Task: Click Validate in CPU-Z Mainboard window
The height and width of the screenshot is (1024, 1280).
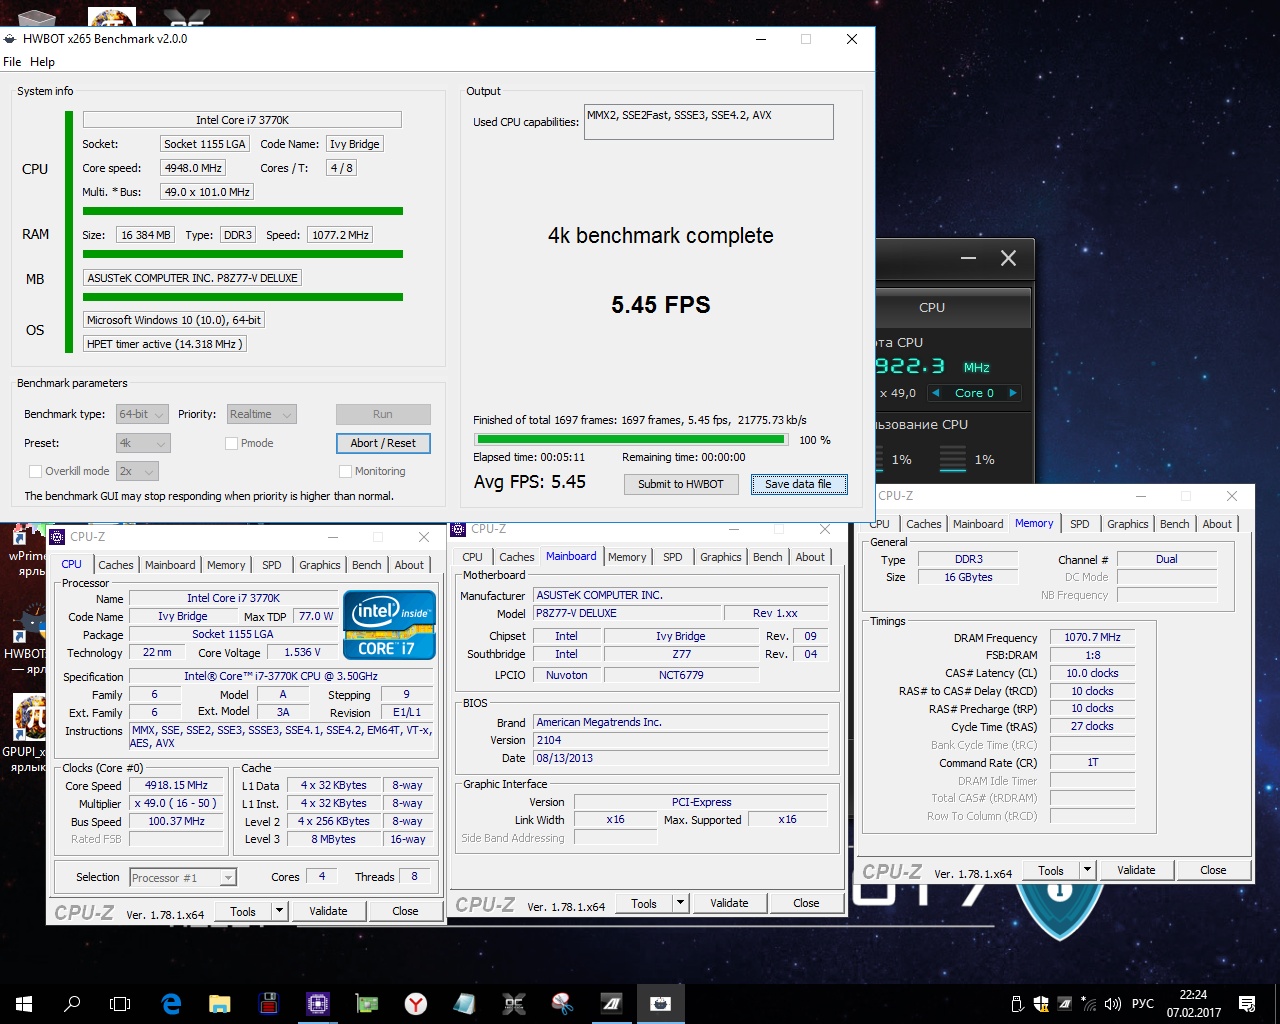Action: coord(729,903)
